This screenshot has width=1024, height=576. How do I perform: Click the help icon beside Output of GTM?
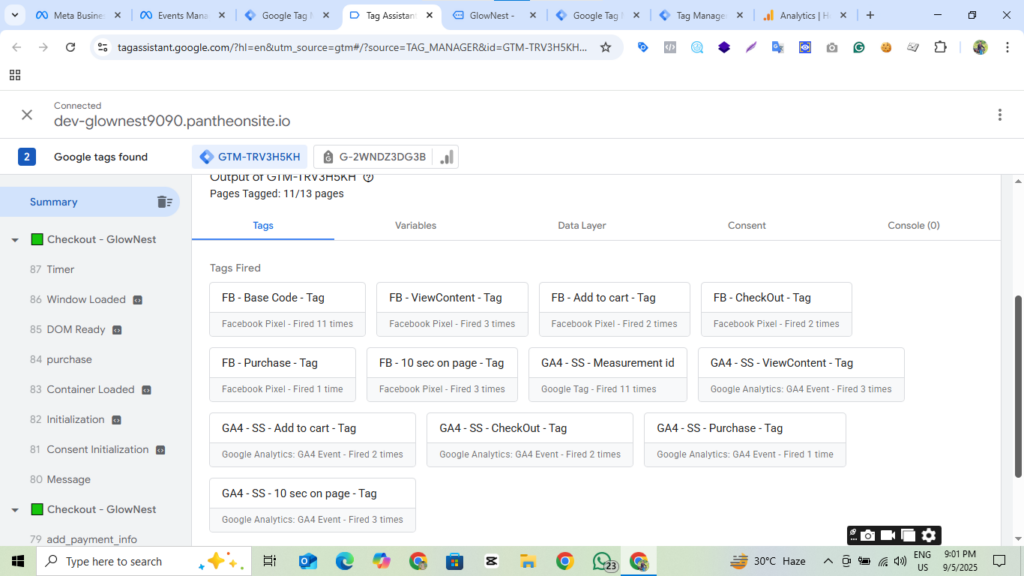coord(368,177)
